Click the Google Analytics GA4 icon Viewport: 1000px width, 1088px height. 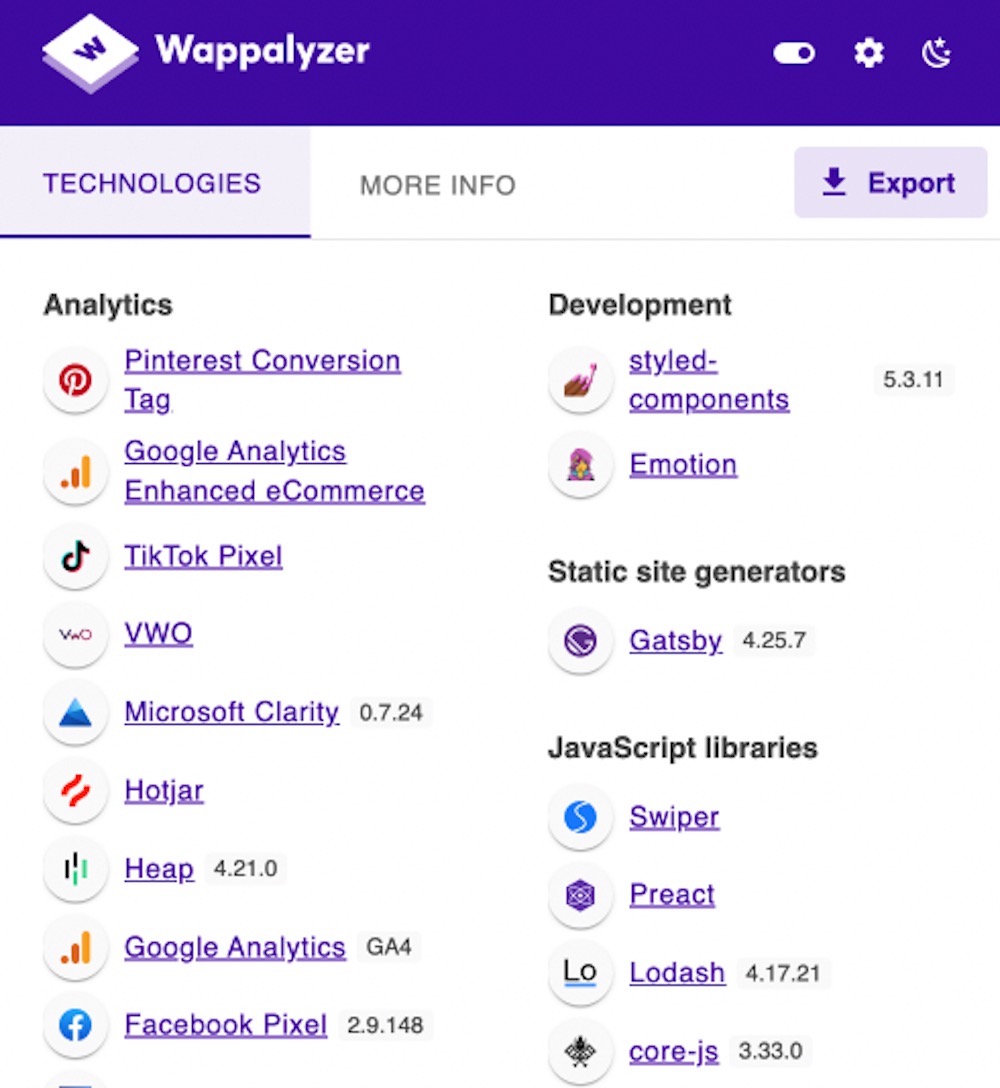tap(76, 947)
